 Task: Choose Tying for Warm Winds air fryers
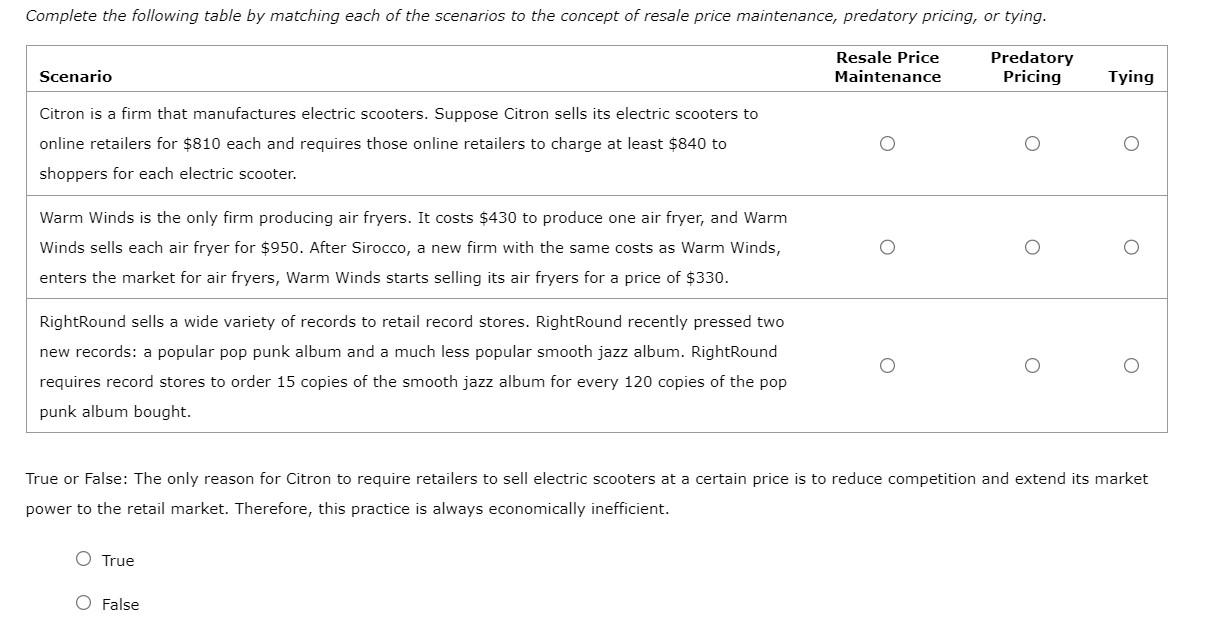[1131, 247]
